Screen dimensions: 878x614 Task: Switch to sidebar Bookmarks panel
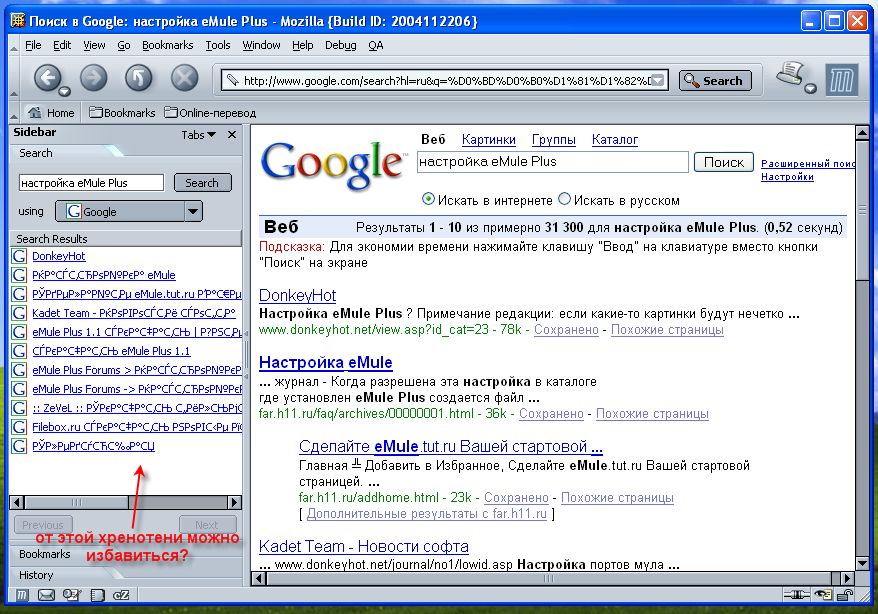tap(45, 554)
